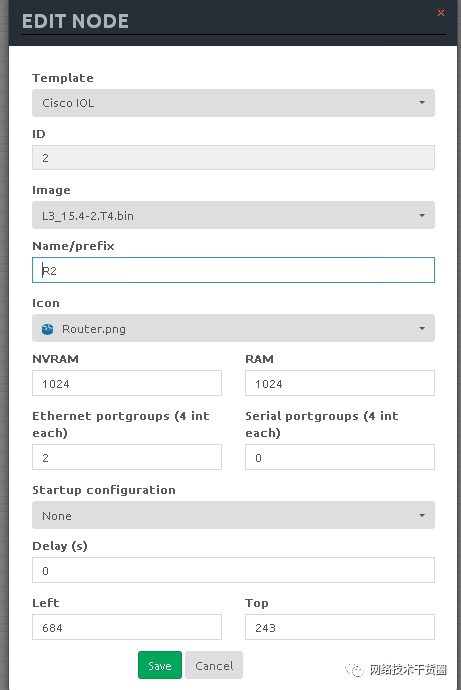Click the Delay (s) input field
461x690 pixels.
[233, 570]
